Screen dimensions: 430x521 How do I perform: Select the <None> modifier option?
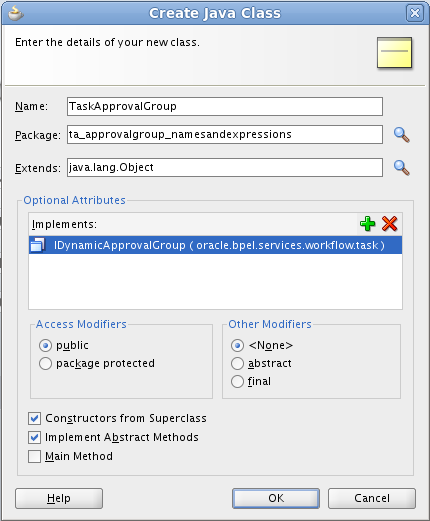tap(237, 345)
